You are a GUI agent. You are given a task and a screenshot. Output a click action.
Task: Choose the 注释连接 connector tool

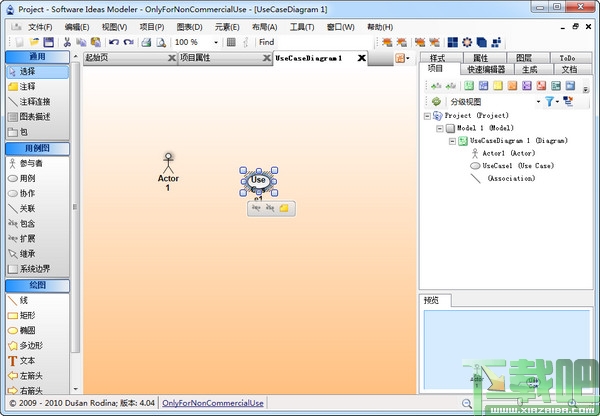37,102
